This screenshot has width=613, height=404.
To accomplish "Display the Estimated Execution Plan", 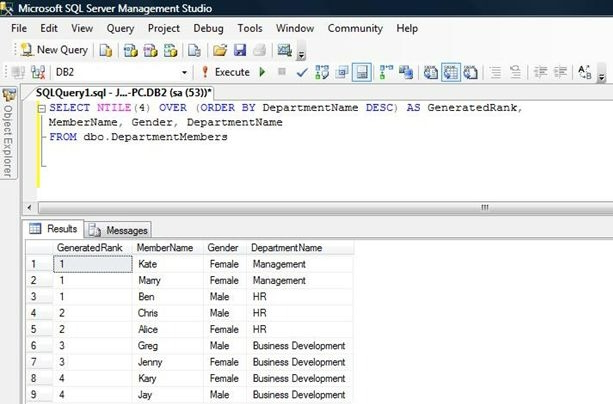I will click(x=322, y=72).
